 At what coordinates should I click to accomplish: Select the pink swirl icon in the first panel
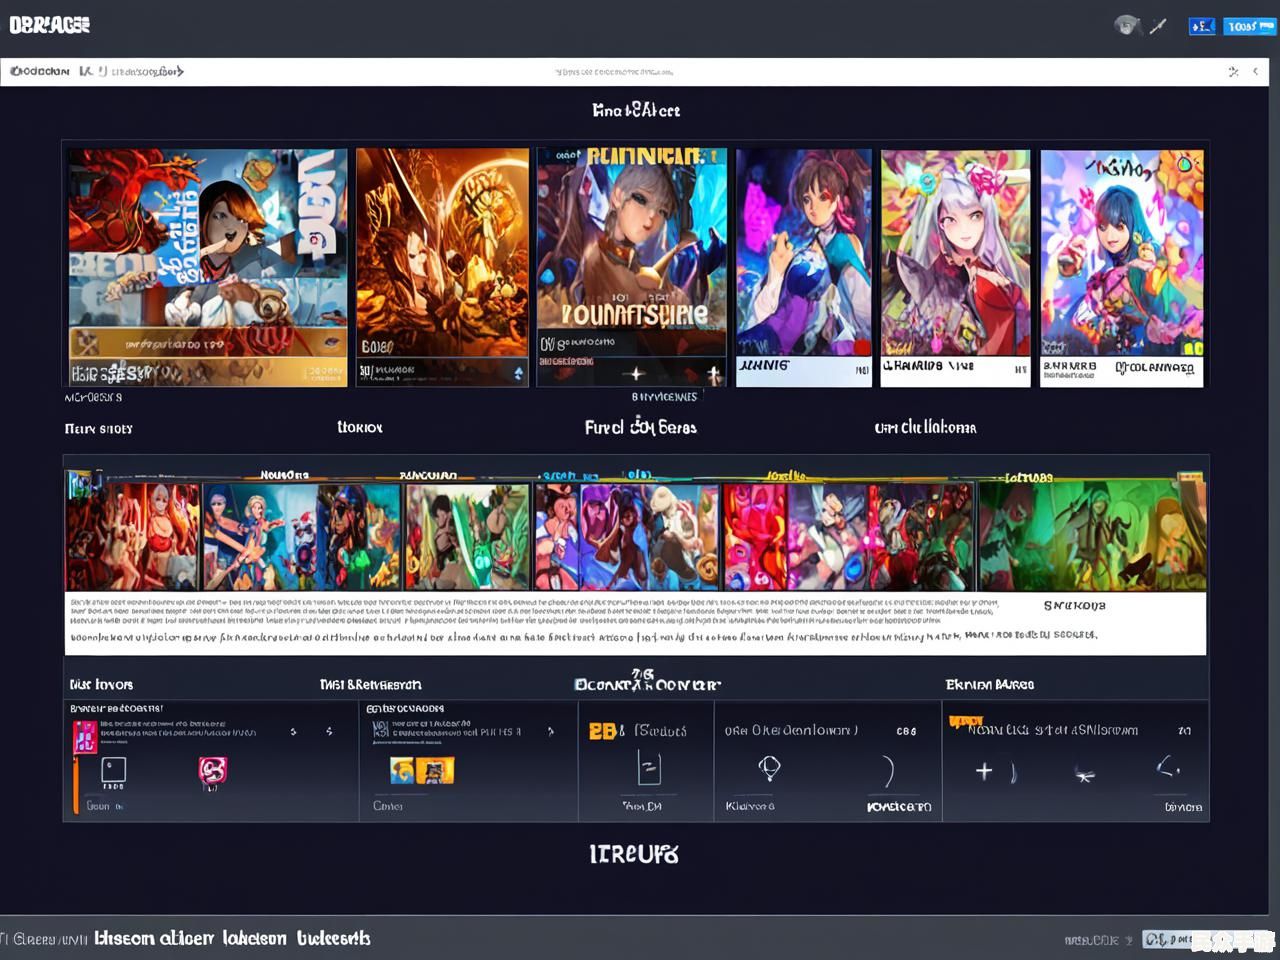tap(212, 770)
